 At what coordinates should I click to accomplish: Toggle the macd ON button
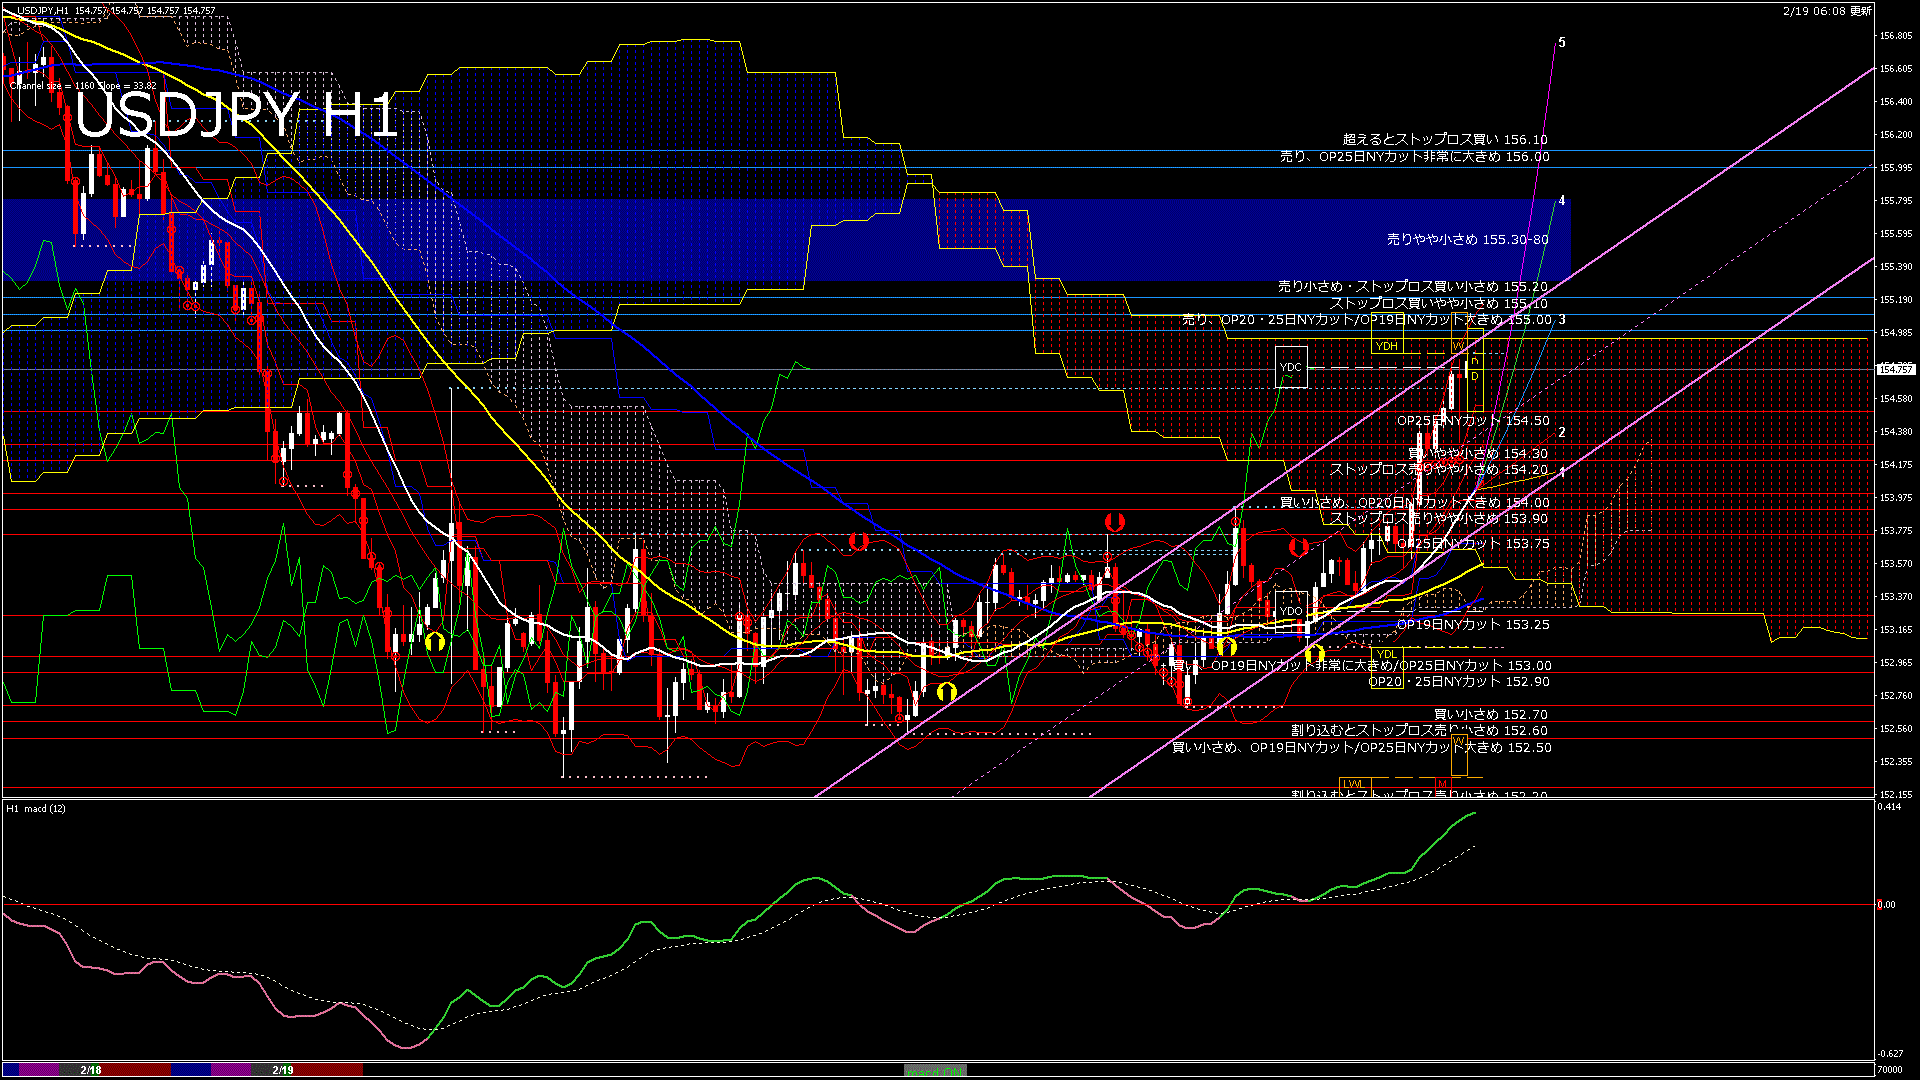point(935,1071)
